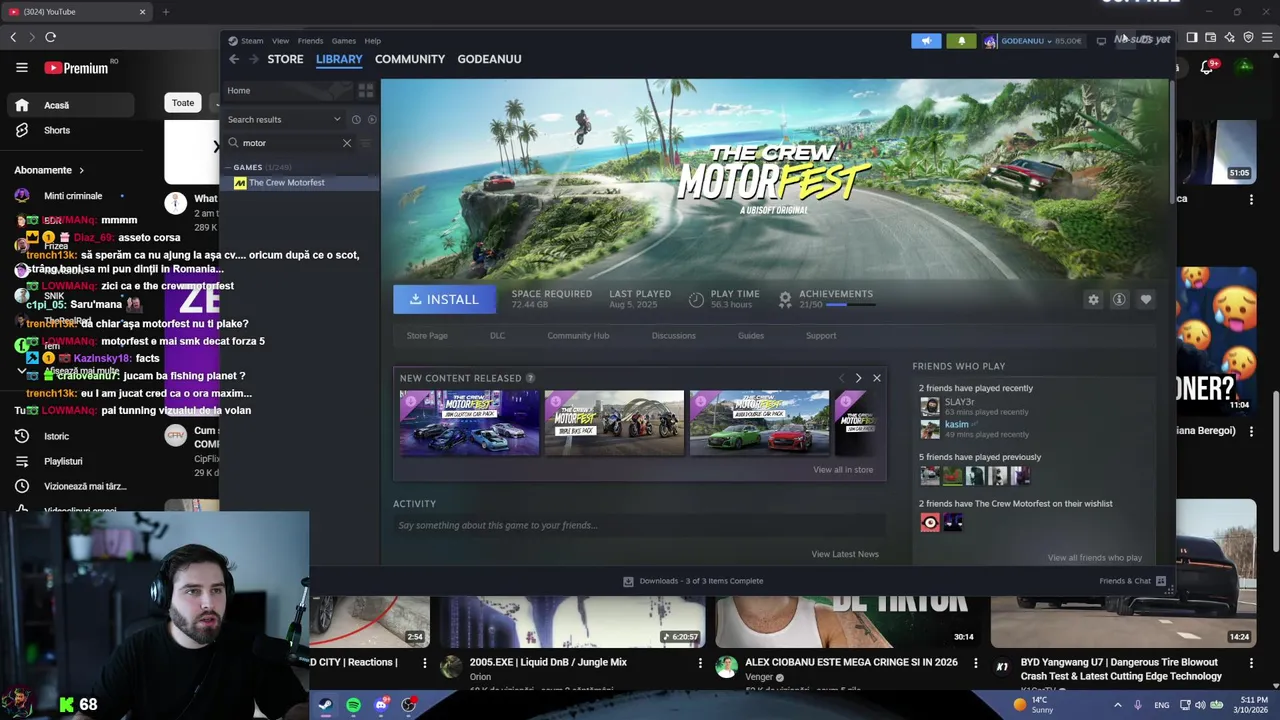Click the motor search field
1280x720 pixels.
pos(290,143)
